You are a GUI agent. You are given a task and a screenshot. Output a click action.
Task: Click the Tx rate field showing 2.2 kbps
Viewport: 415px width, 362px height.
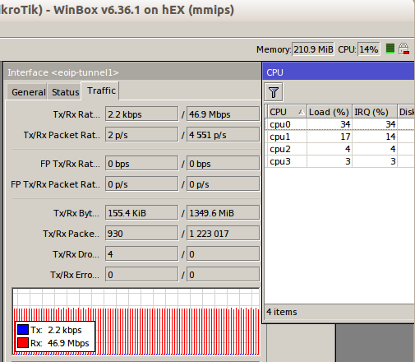point(141,114)
